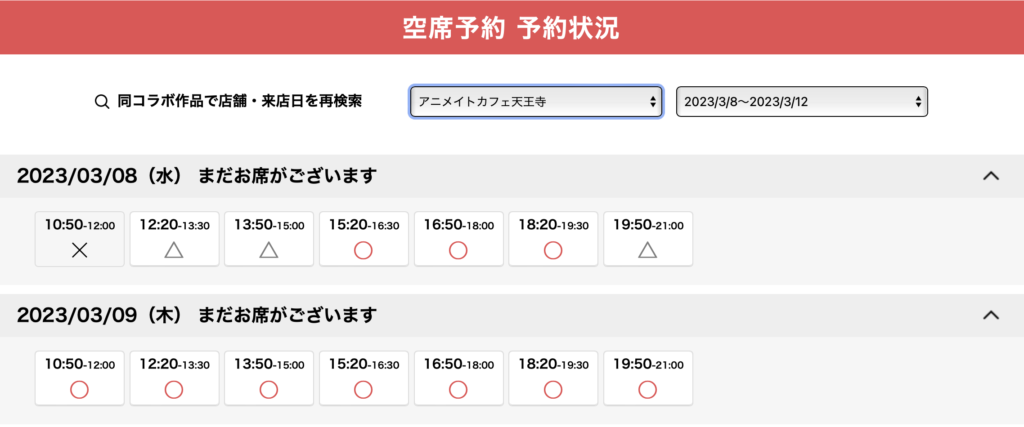Select the 10:50 sold-out X slot on 03/08
This screenshot has height=427, width=1024.
pyautogui.click(x=79, y=239)
